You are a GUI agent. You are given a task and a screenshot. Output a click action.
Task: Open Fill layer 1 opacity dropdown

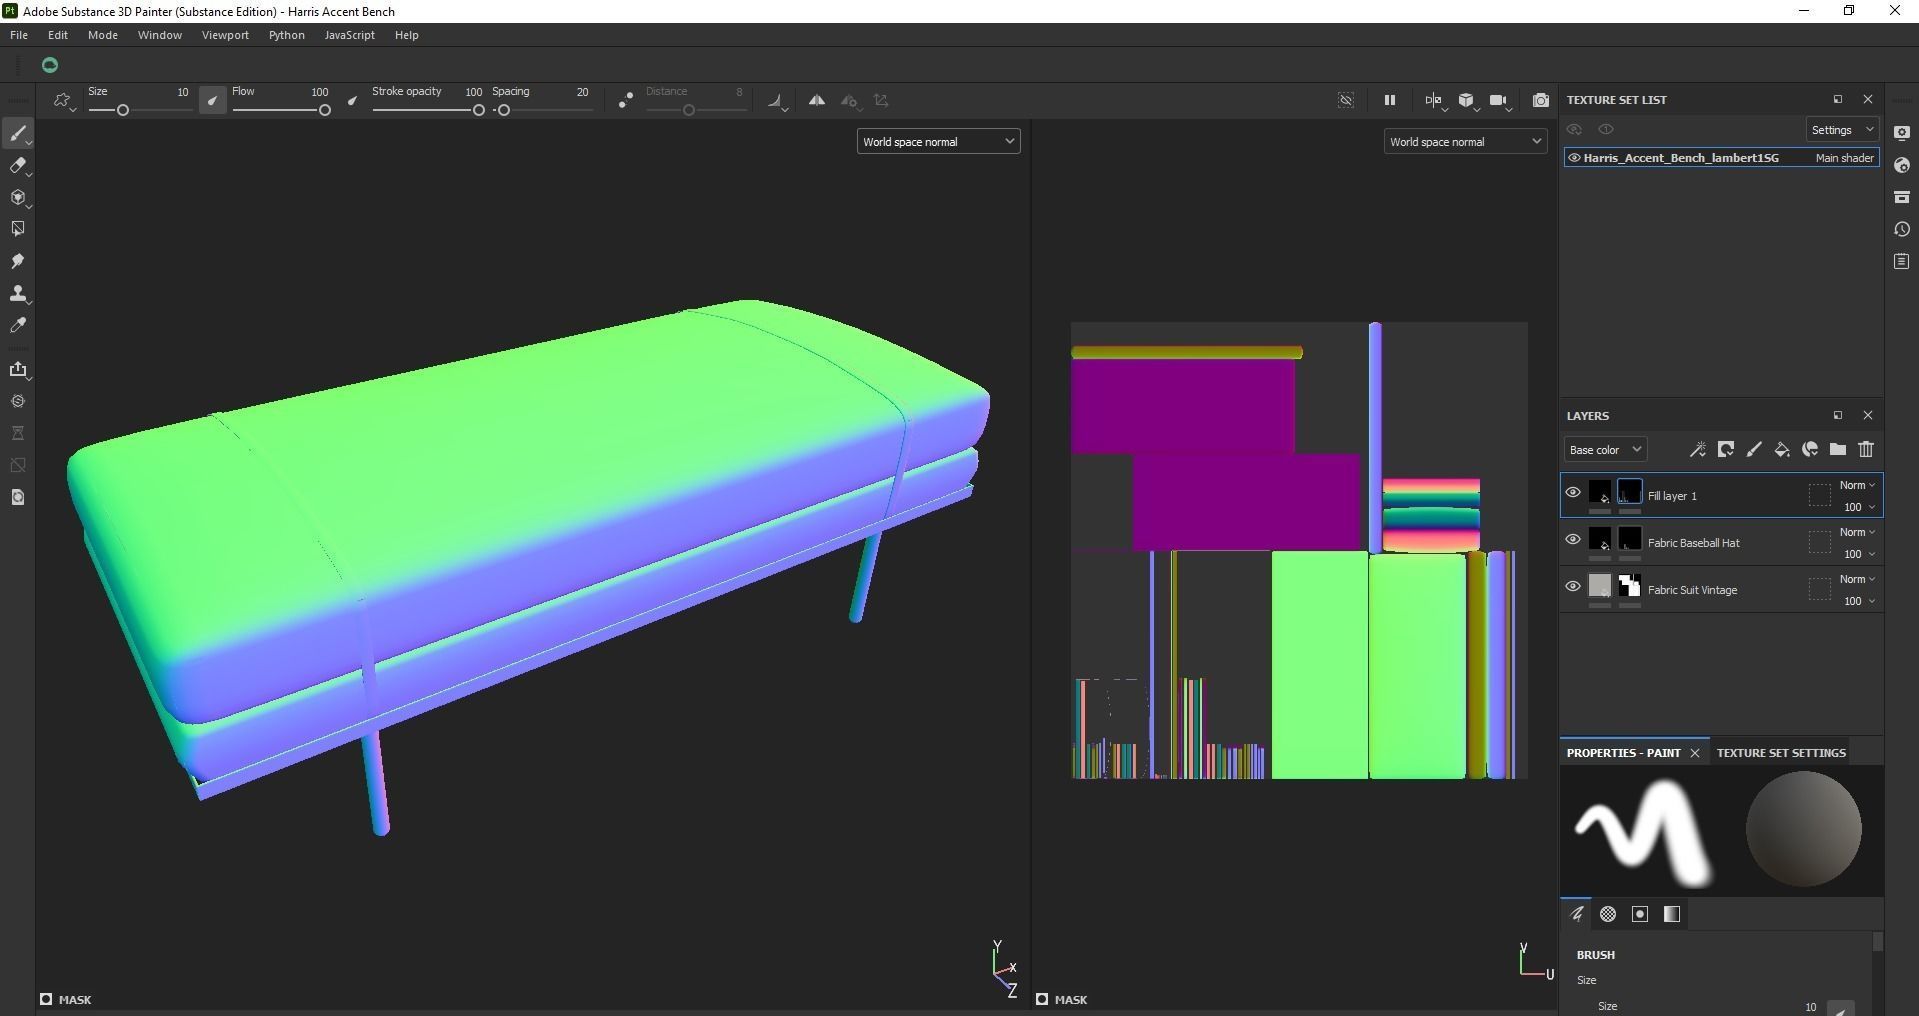(x=1859, y=507)
